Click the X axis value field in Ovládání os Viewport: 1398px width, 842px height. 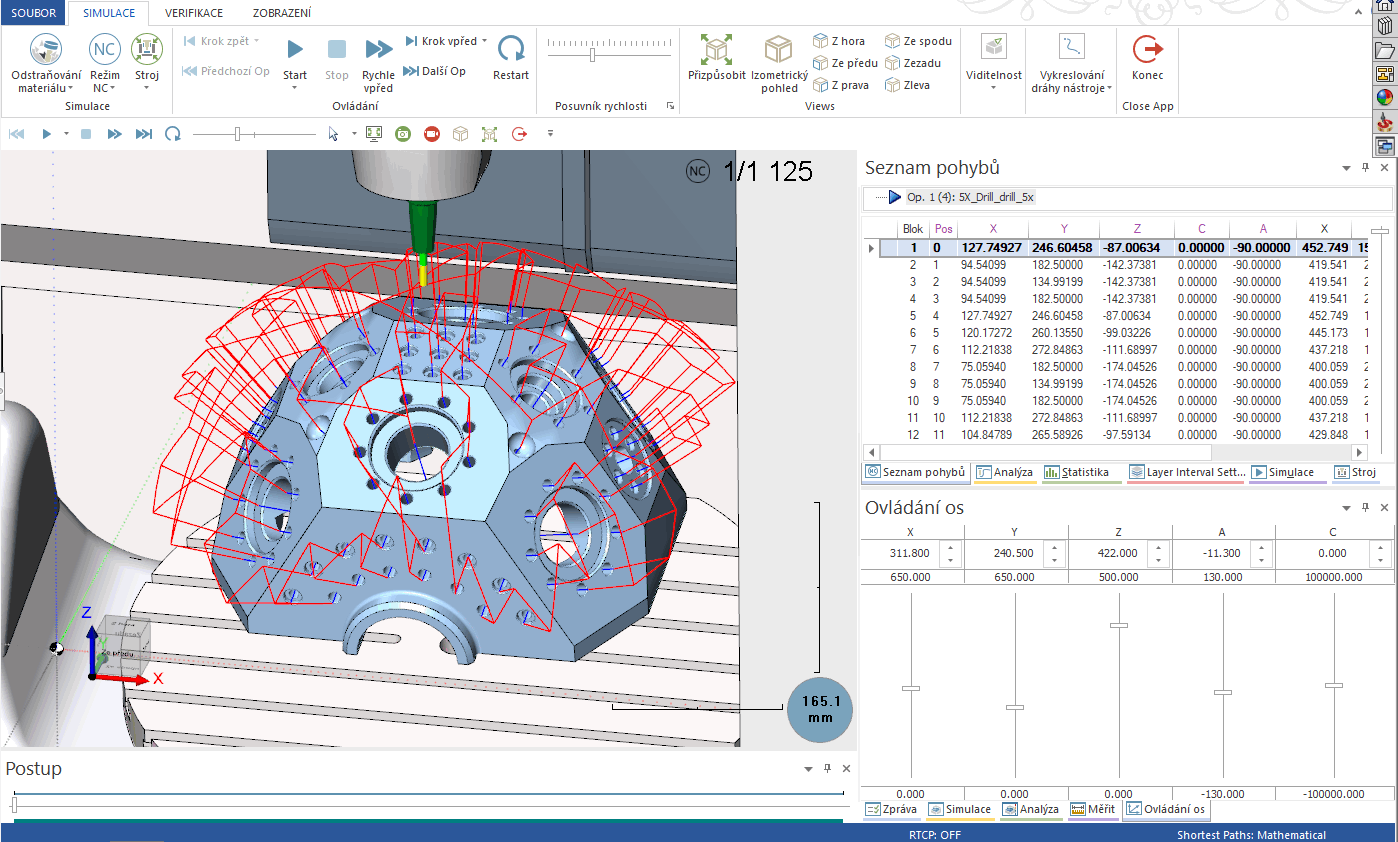(x=909, y=553)
